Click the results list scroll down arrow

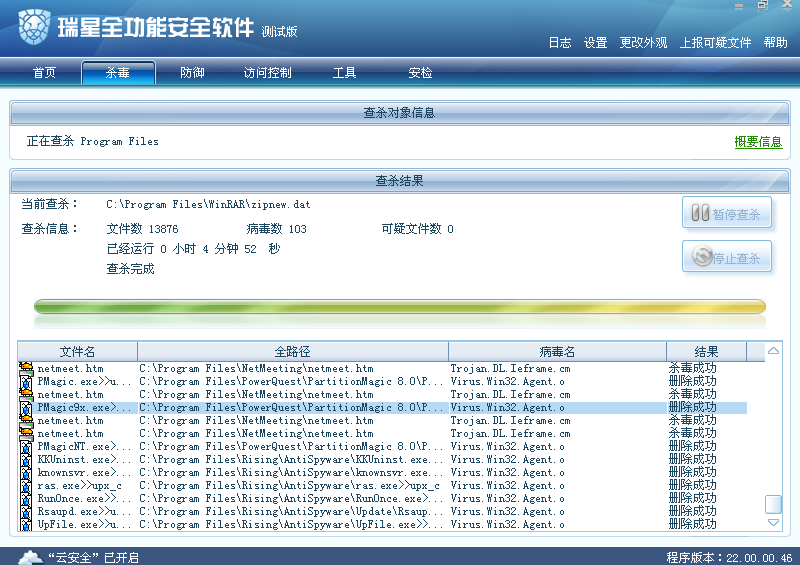tap(773, 523)
